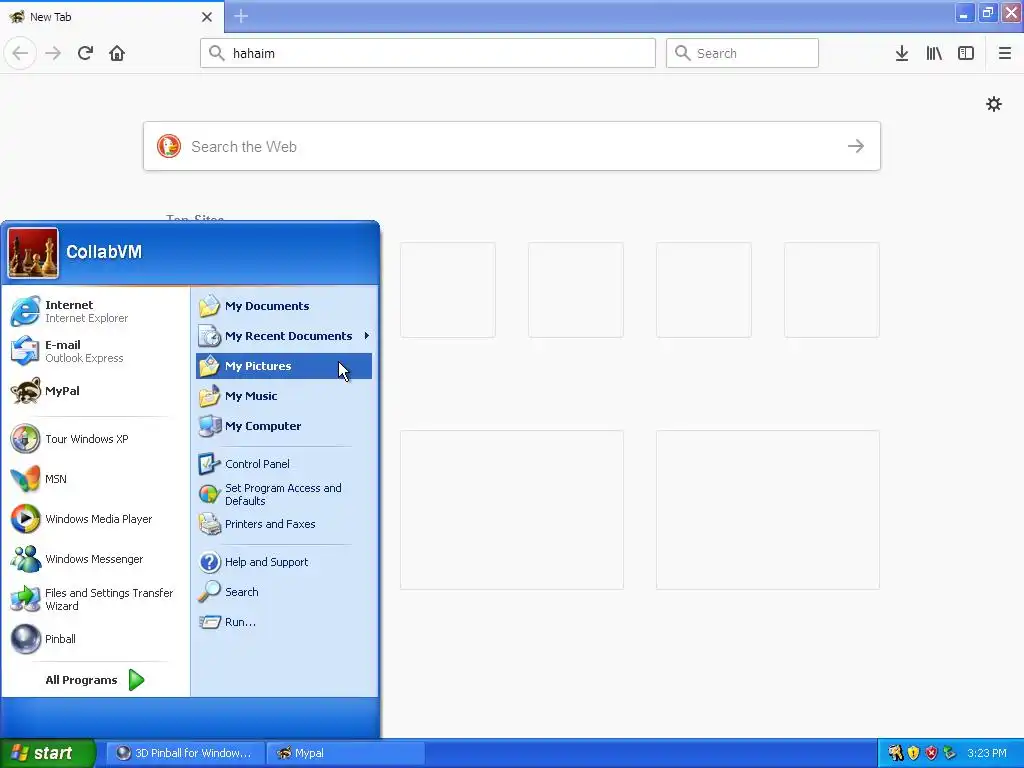Viewport: 1024px width, 768px height.
Task: Launch Pinball from Start menu
Action: coord(95,639)
